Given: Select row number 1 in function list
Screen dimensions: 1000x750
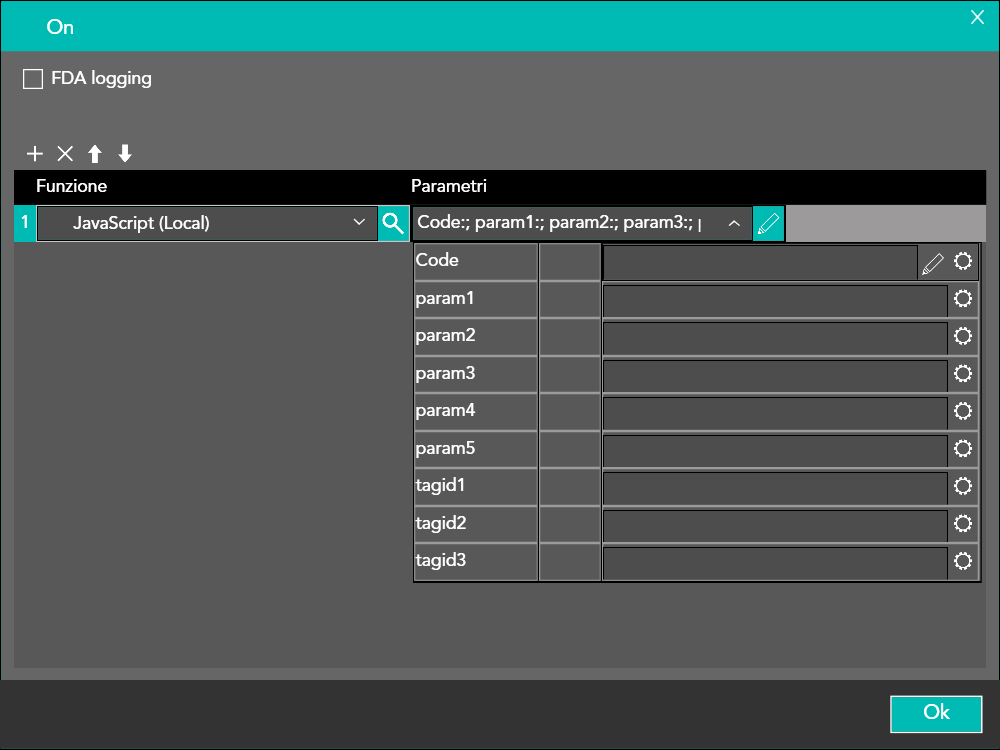Looking at the screenshot, I should (x=25, y=224).
